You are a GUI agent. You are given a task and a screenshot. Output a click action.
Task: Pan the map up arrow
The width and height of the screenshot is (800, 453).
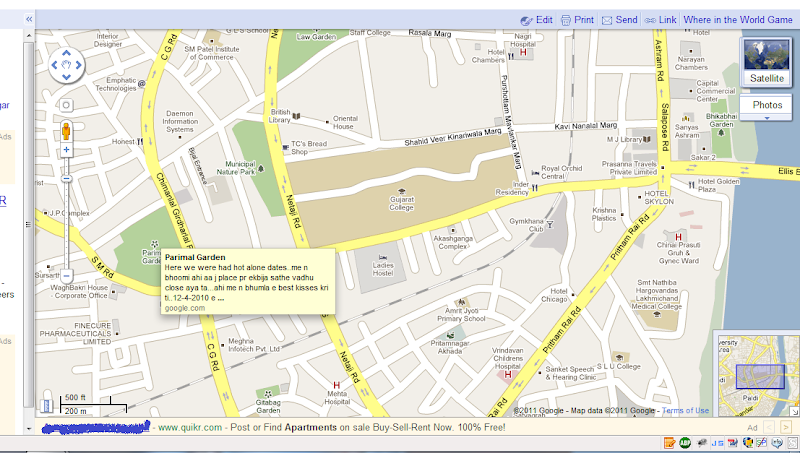[66, 53]
